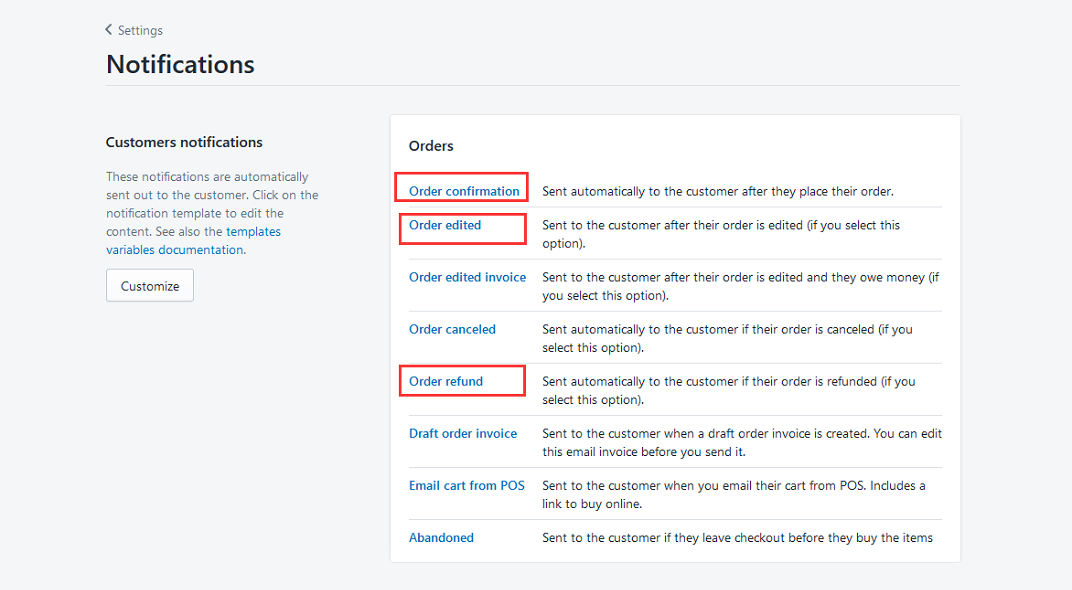Open the Order refund template
Image resolution: width=1072 pixels, height=590 pixels.
pyautogui.click(x=446, y=381)
